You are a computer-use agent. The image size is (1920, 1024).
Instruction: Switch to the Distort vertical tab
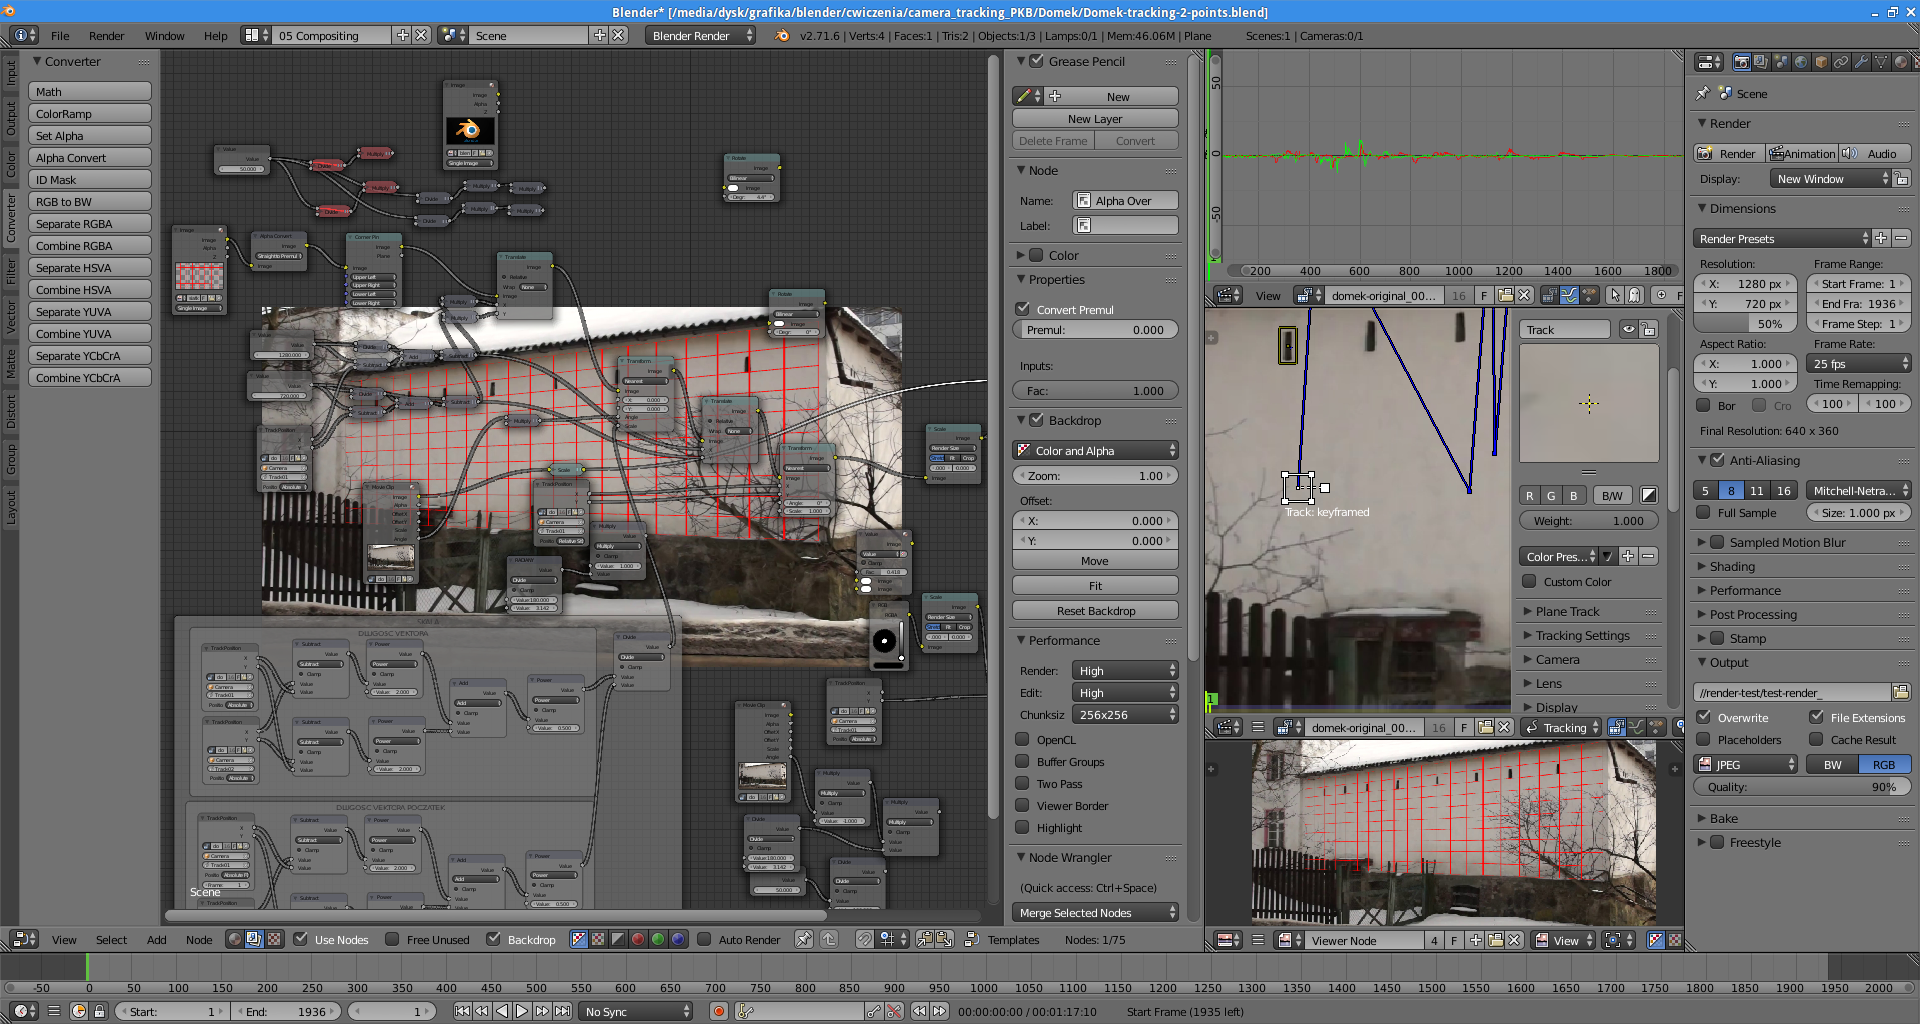(x=11, y=410)
